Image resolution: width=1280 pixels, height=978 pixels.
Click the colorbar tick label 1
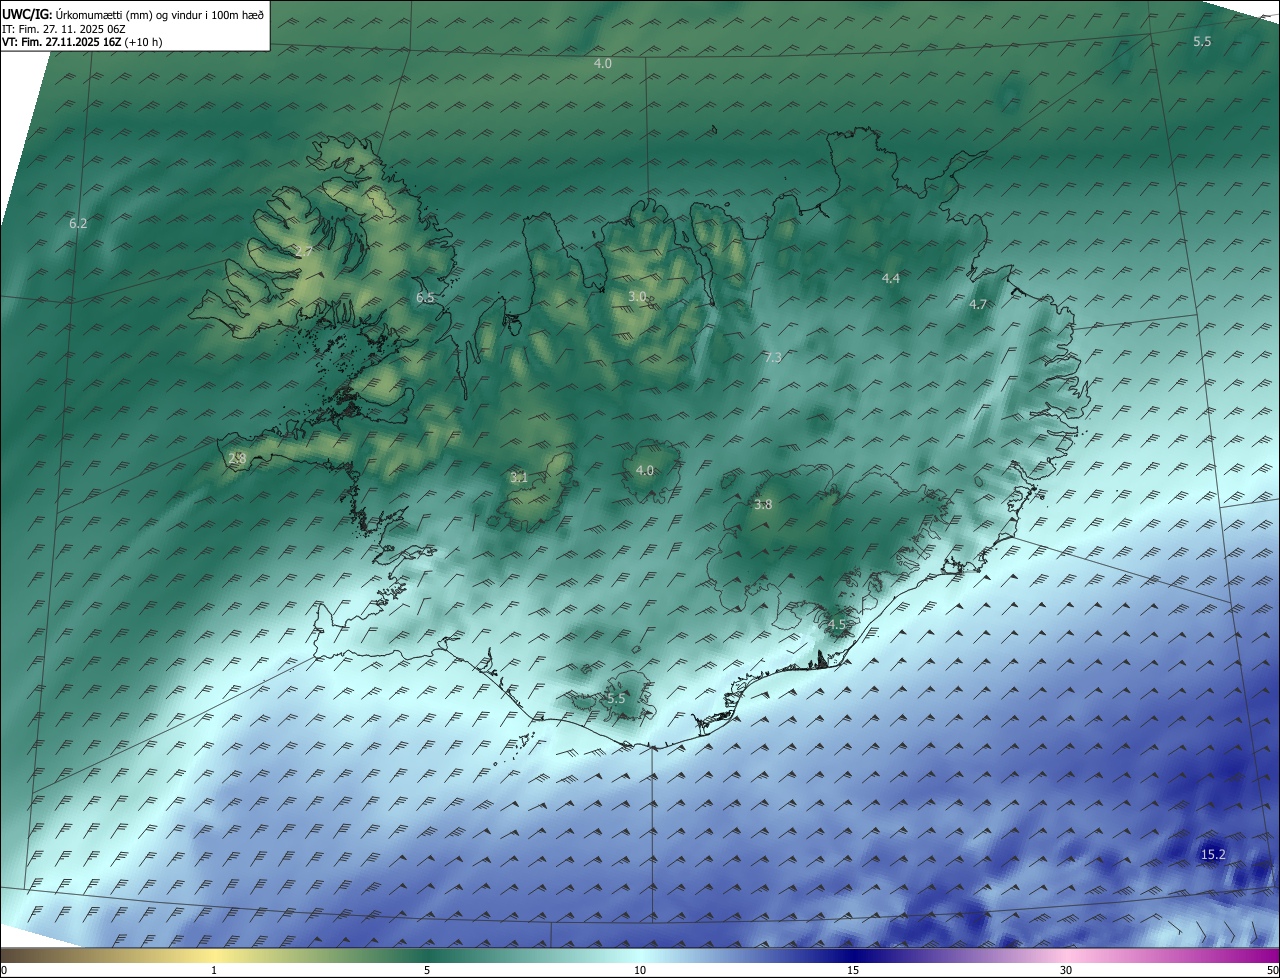[x=214, y=970]
